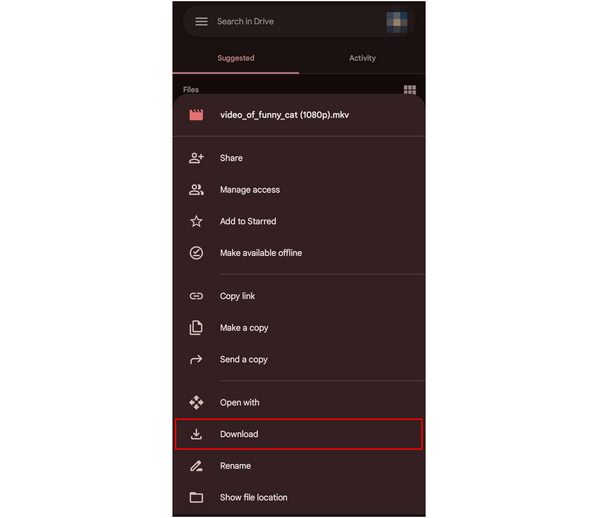Enable Make available offline
This screenshot has height=518, width=600.
299,253
